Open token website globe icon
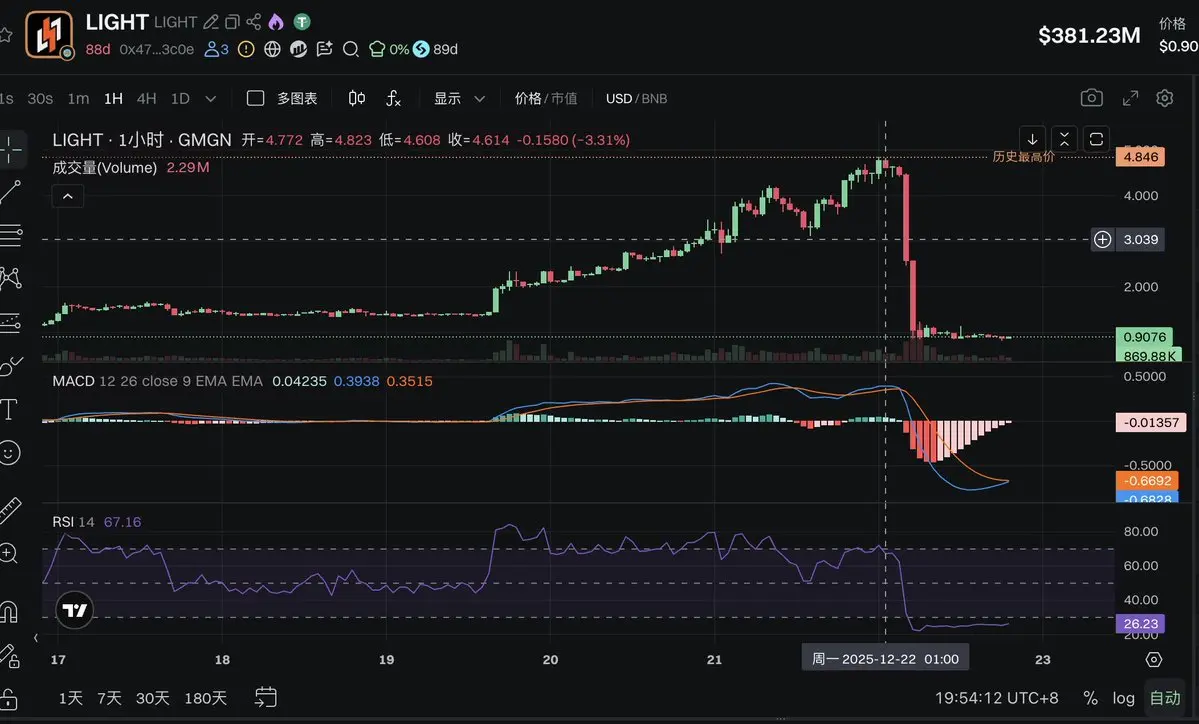Image resolution: width=1199 pixels, height=724 pixels. [272, 50]
